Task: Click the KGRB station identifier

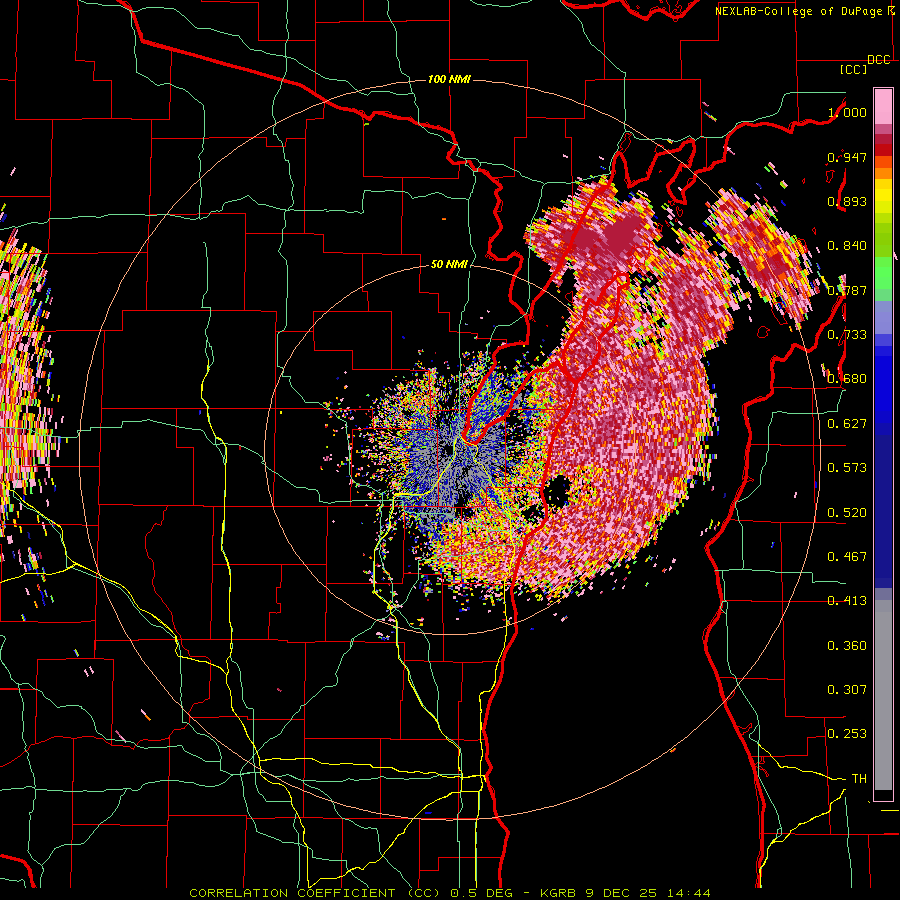Action: click(559, 893)
